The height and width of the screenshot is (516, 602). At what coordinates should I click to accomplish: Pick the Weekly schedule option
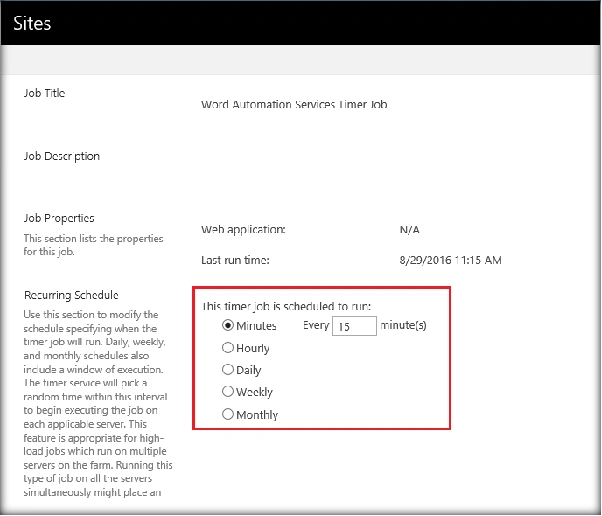[228, 392]
